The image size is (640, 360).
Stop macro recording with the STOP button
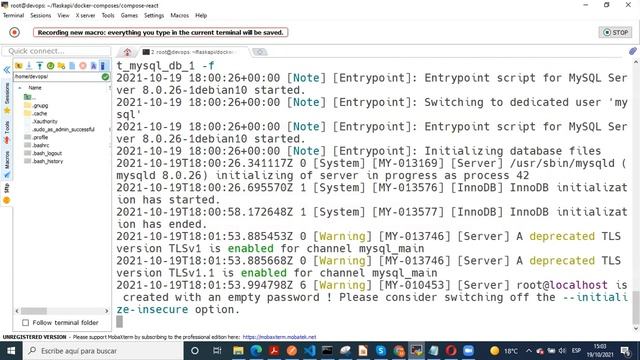pos(615,32)
